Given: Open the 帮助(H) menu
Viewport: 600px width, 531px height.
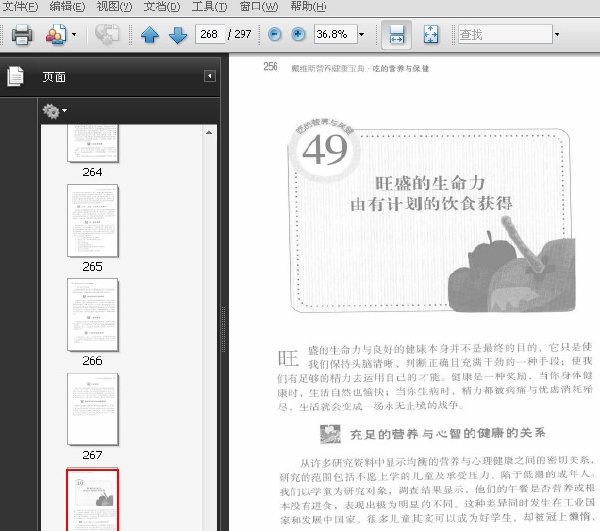Looking at the screenshot, I should pyautogui.click(x=308, y=7).
